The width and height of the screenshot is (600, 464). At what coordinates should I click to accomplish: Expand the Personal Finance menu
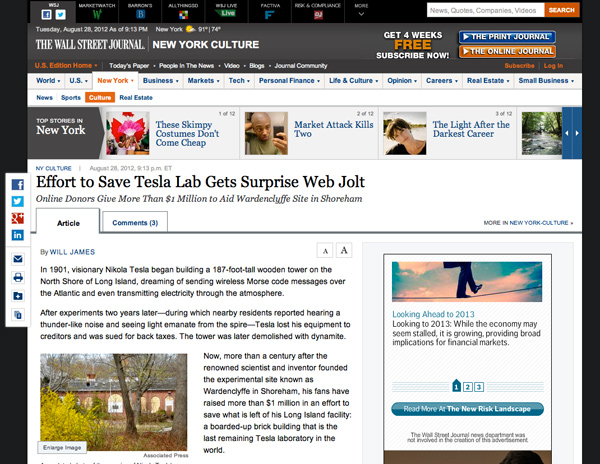tap(289, 81)
